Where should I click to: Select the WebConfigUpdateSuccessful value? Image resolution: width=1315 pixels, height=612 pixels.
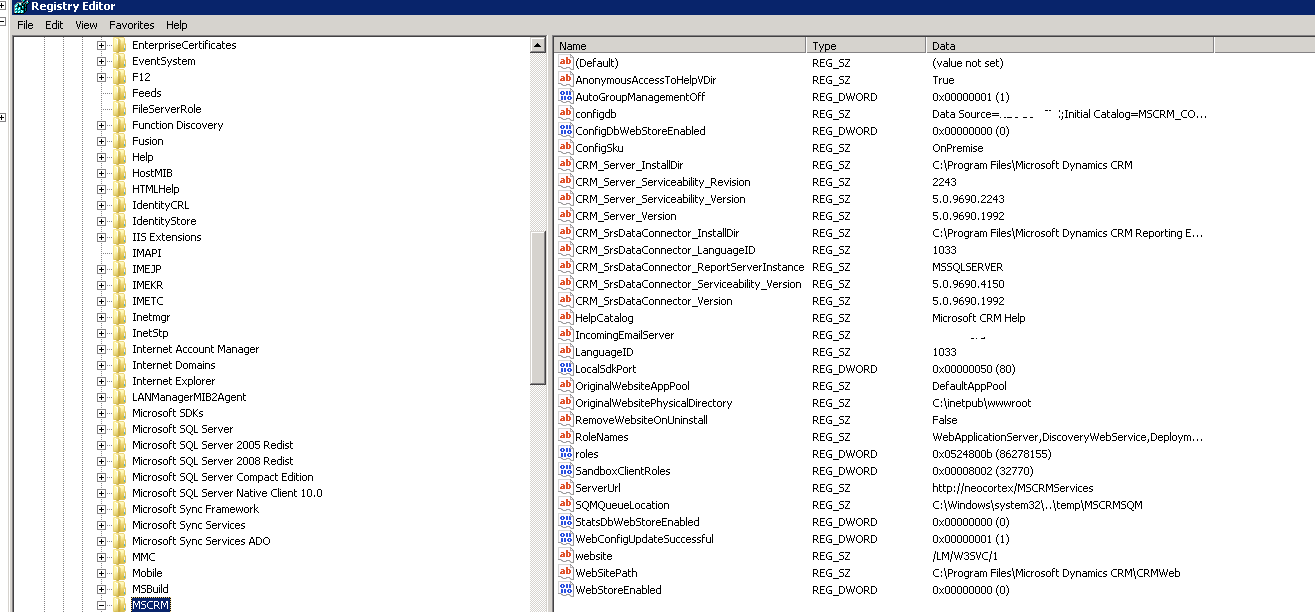tap(644, 539)
